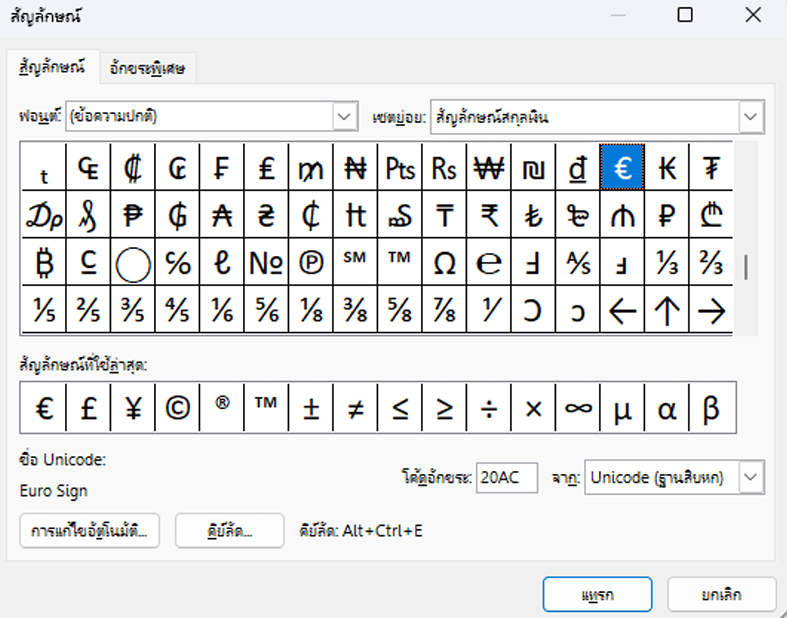Image resolution: width=787 pixels, height=618 pixels.
Task: Select the Bitcoin symbol in the grid
Action: (44, 264)
